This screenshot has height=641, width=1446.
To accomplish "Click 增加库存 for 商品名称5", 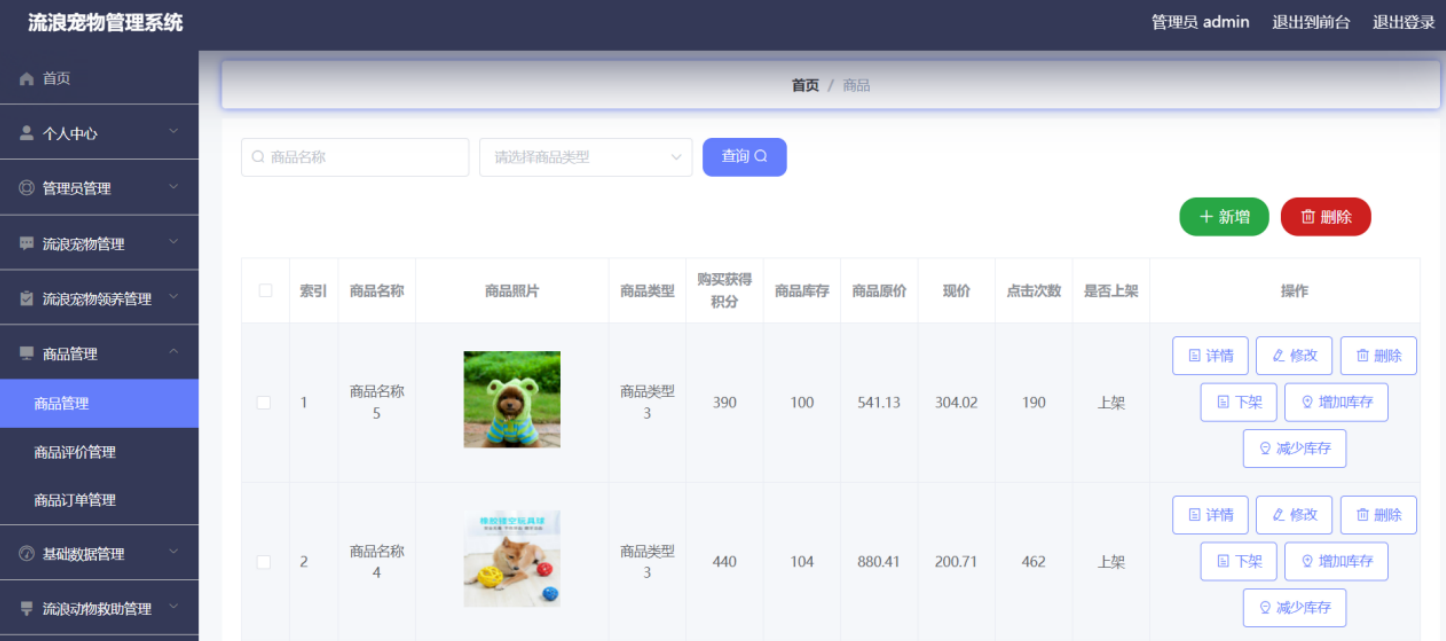I will point(1337,402).
